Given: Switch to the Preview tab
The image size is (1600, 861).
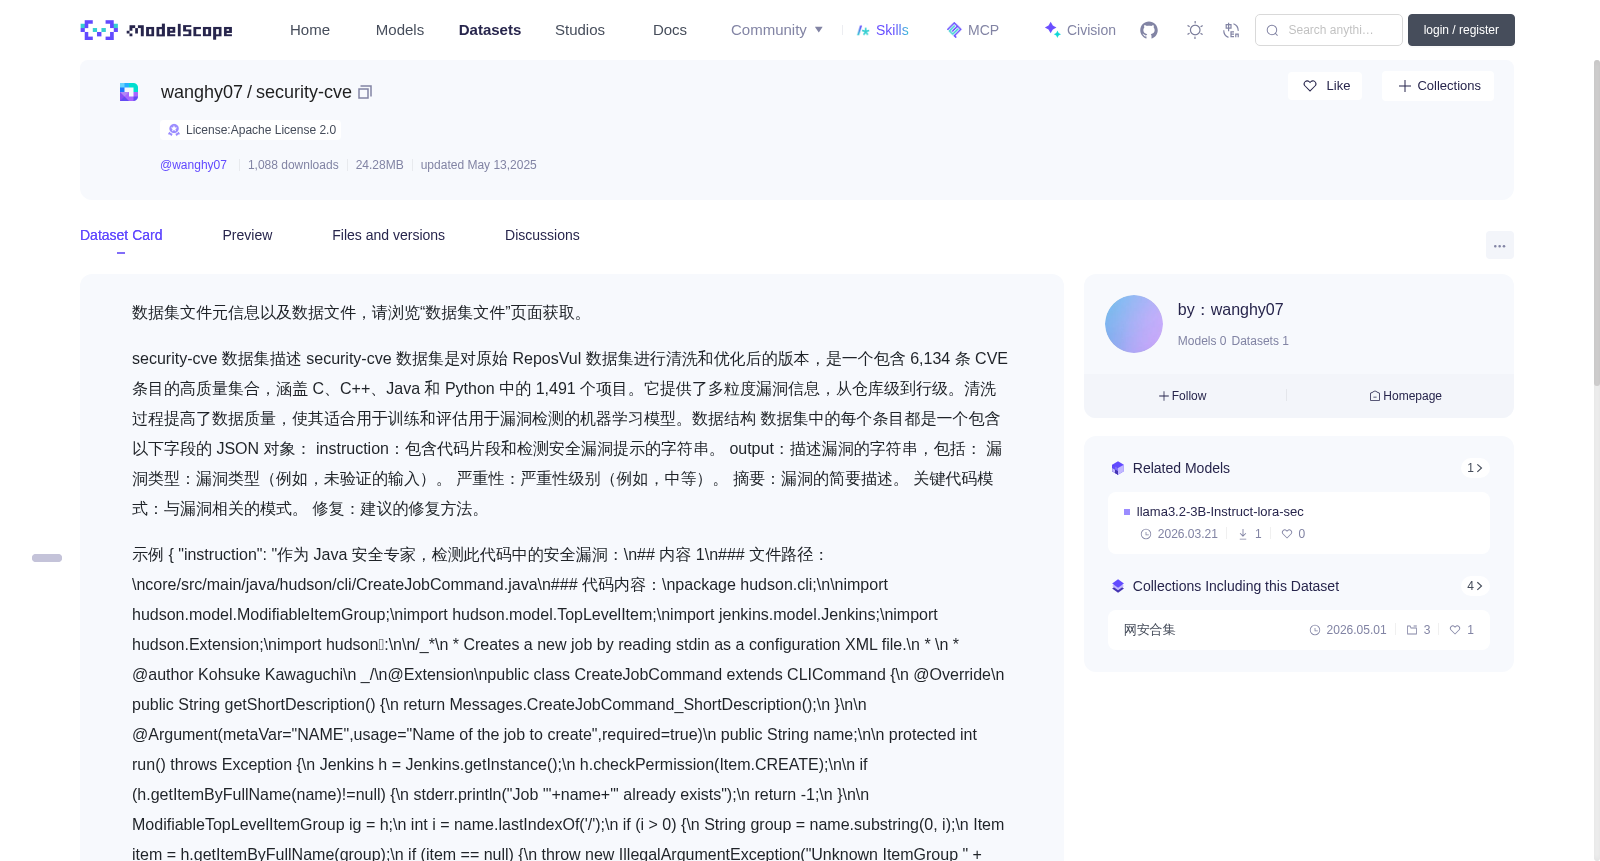Looking at the screenshot, I should coord(247,235).
